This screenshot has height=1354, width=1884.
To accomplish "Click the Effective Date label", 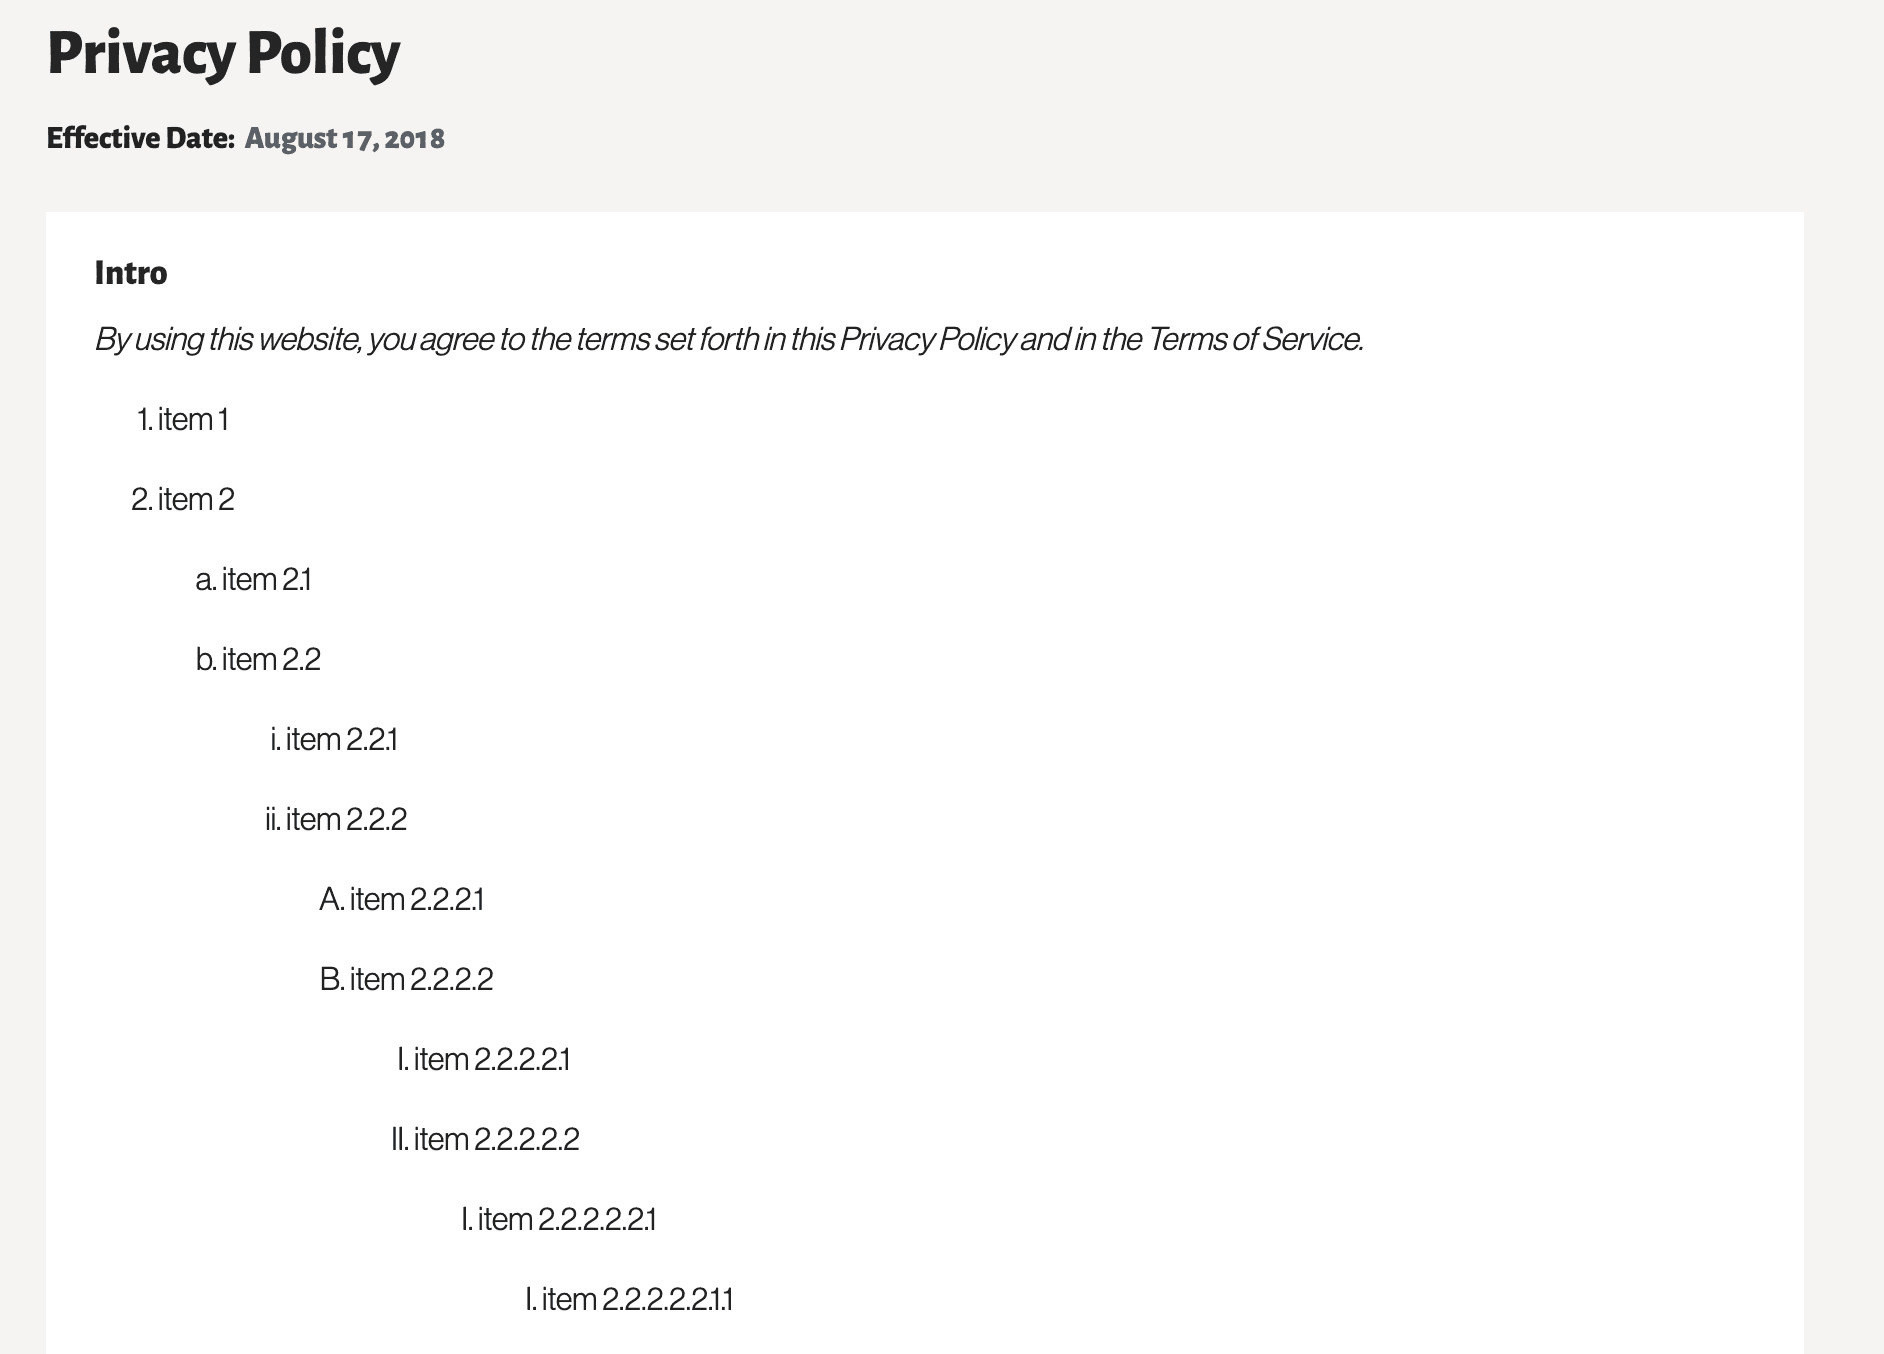I will [x=140, y=138].
